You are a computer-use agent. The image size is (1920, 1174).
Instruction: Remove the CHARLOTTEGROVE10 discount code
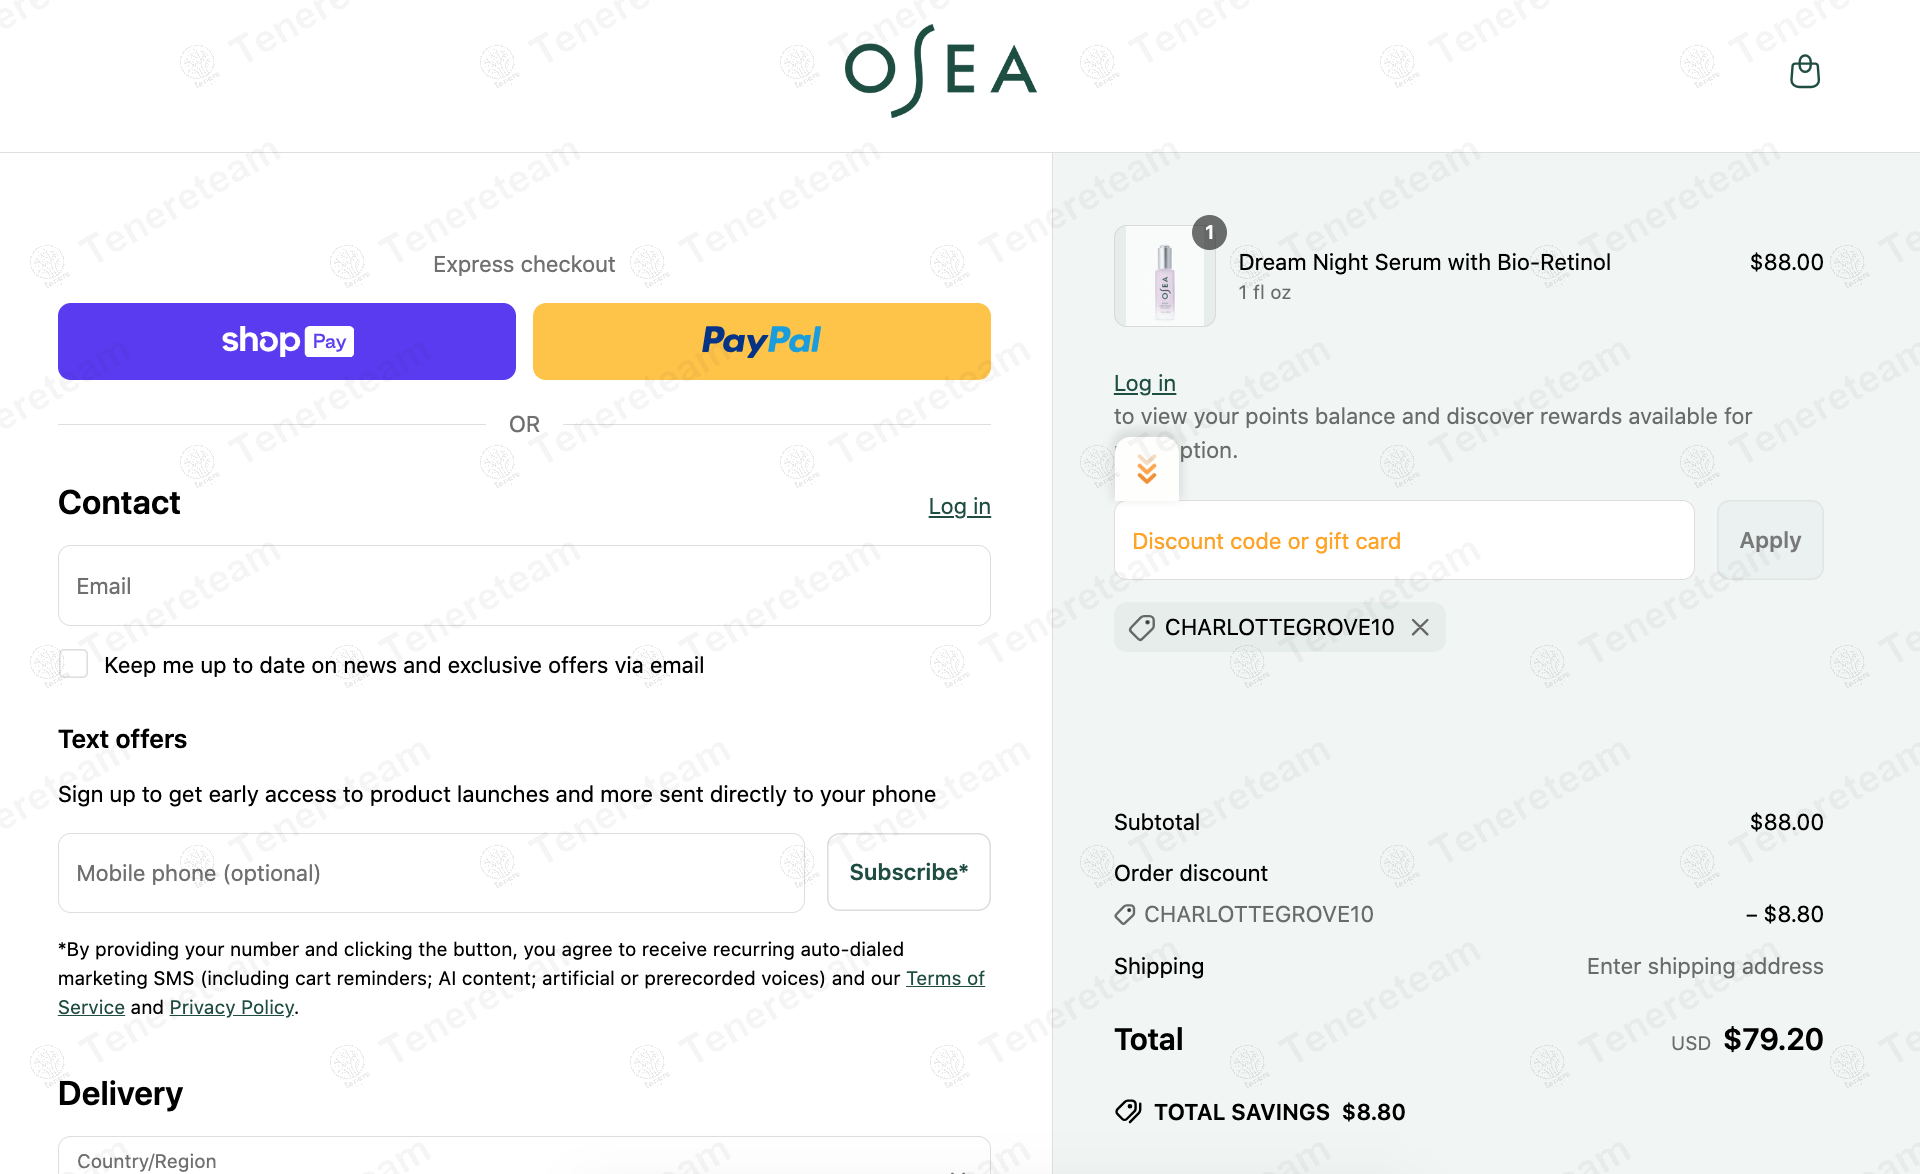[x=1420, y=627]
